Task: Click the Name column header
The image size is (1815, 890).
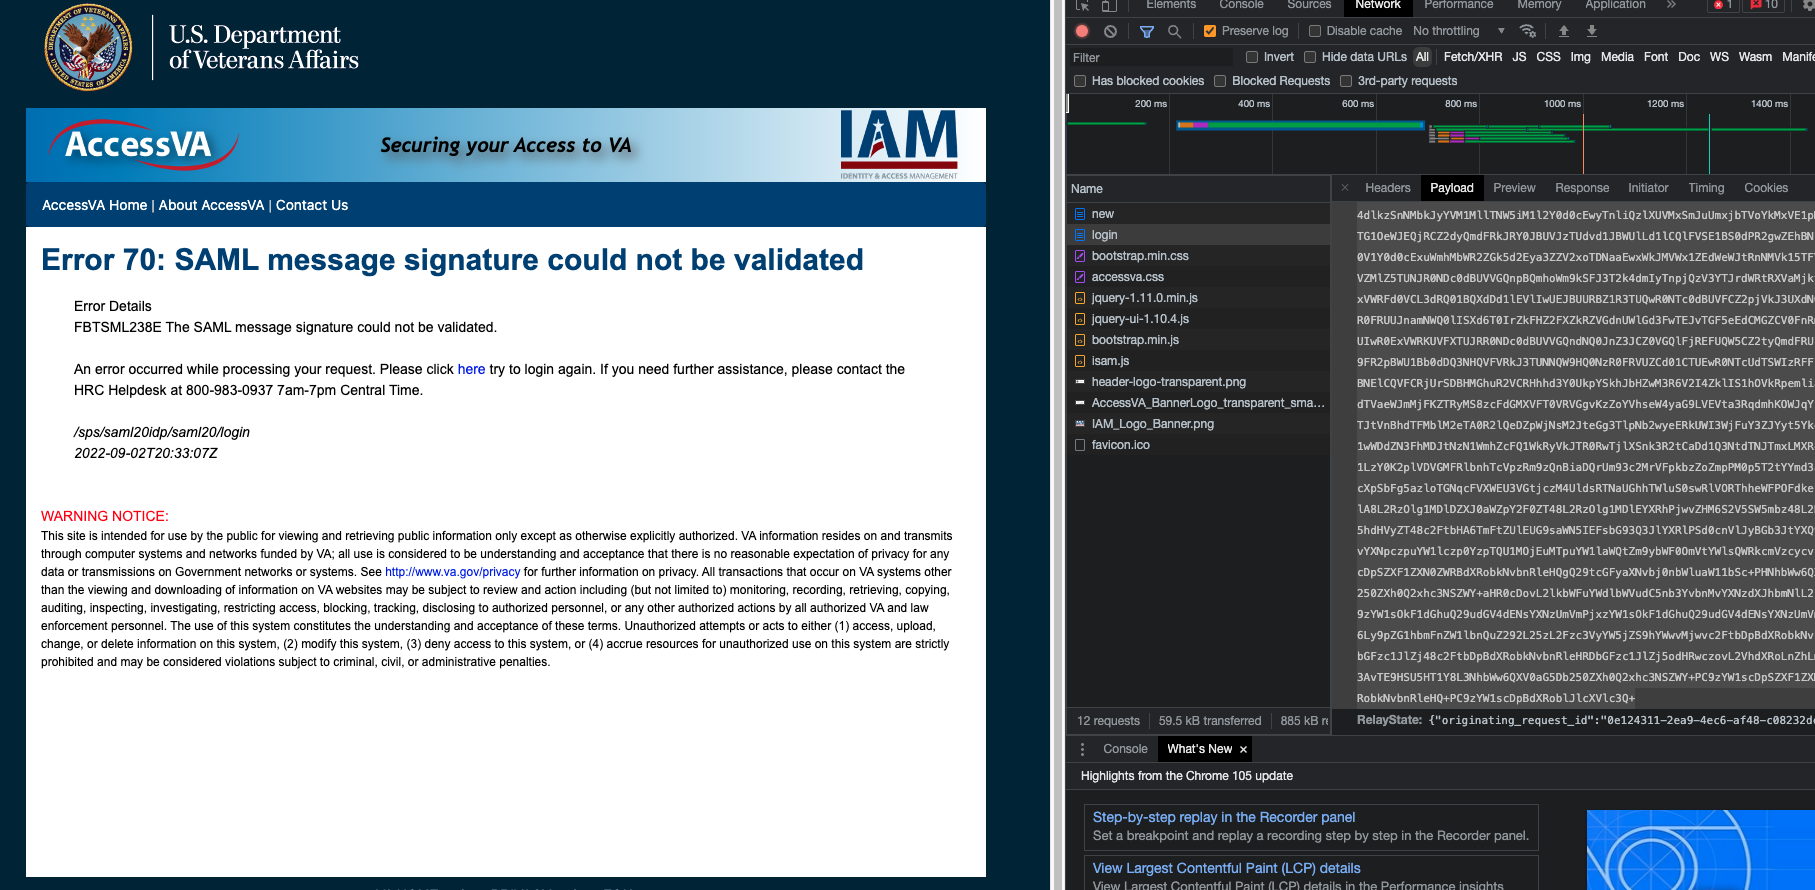Action: pos(1198,189)
